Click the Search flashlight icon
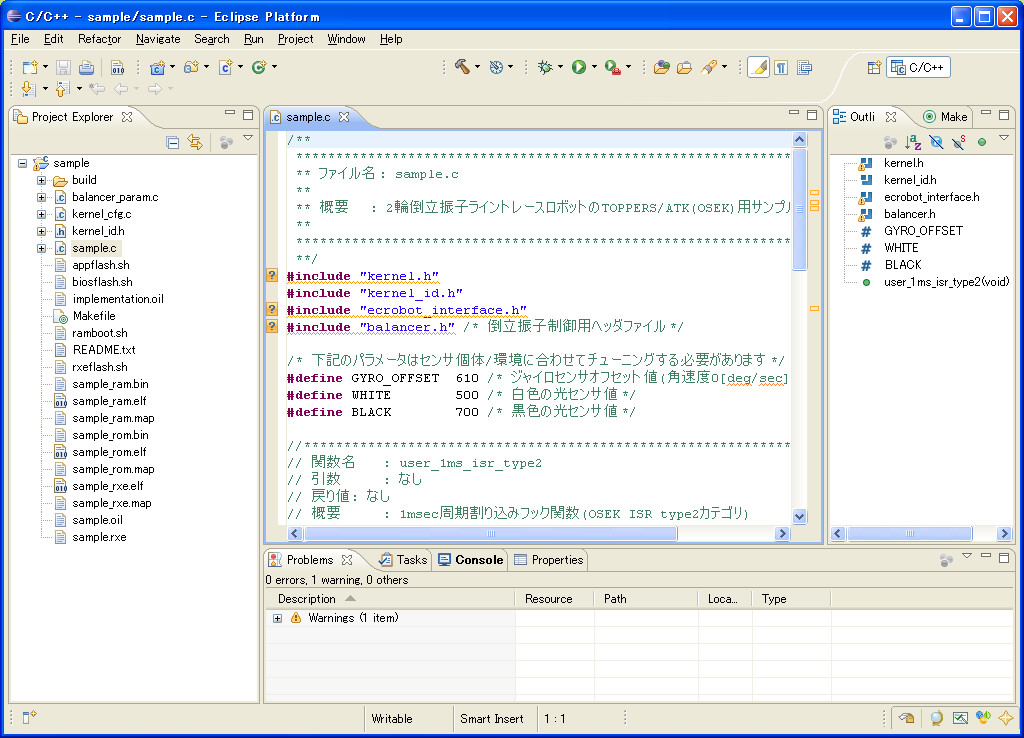The height and width of the screenshot is (738, 1024). (709, 67)
